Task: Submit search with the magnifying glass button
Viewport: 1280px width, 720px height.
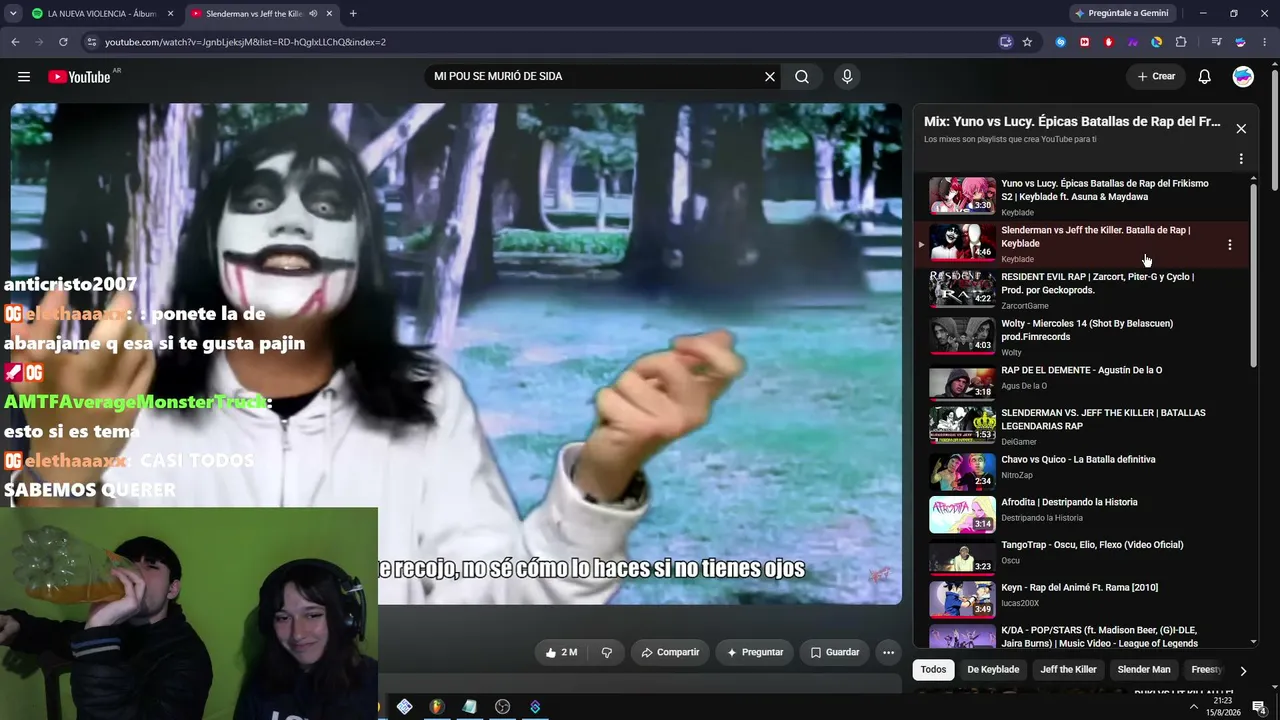Action: click(802, 77)
